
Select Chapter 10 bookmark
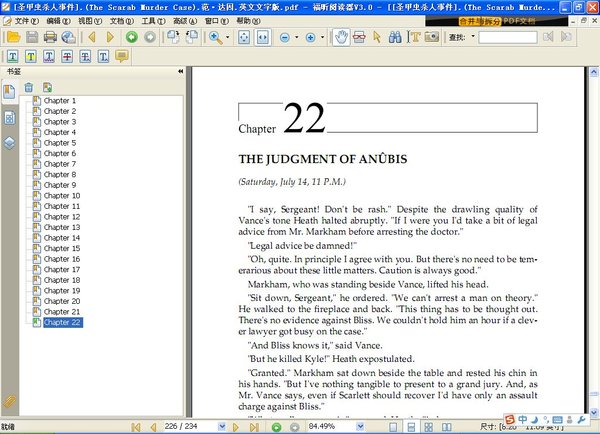point(62,196)
